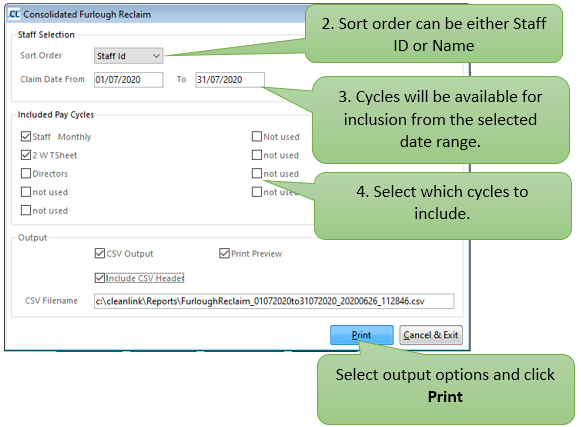
Task: Click the Consolidated Furlough Reclaim title bar
Action: tap(156, 14)
